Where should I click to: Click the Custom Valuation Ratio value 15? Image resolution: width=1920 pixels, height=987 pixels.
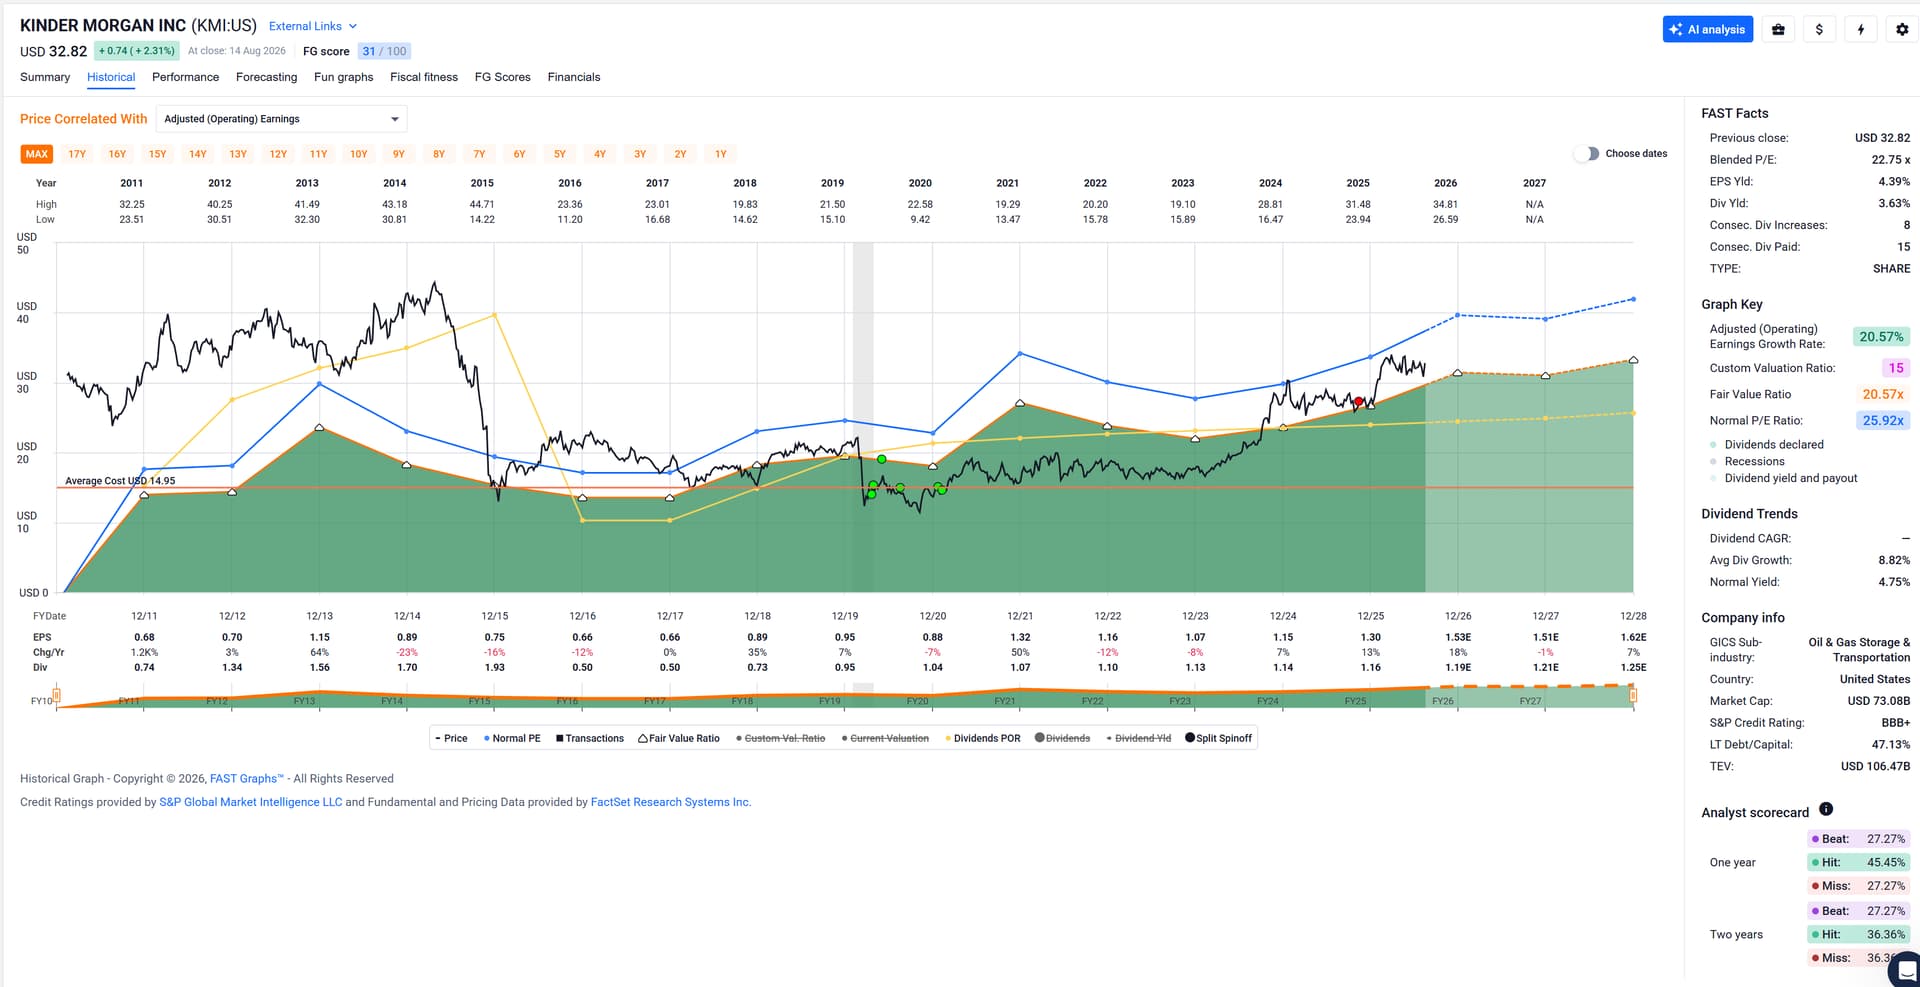click(x=1896, y=368)
